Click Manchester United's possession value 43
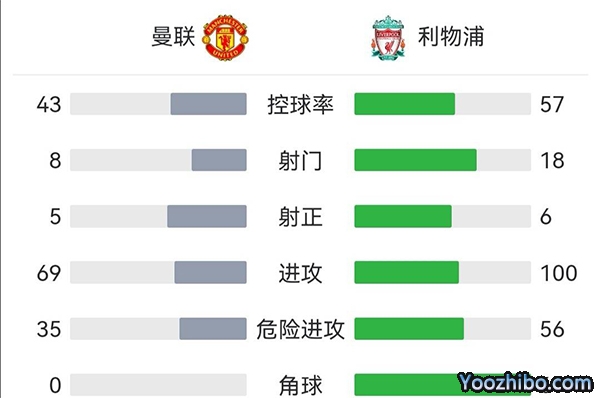Viewport: 600px width, 398px height. [x=49, y=104]
